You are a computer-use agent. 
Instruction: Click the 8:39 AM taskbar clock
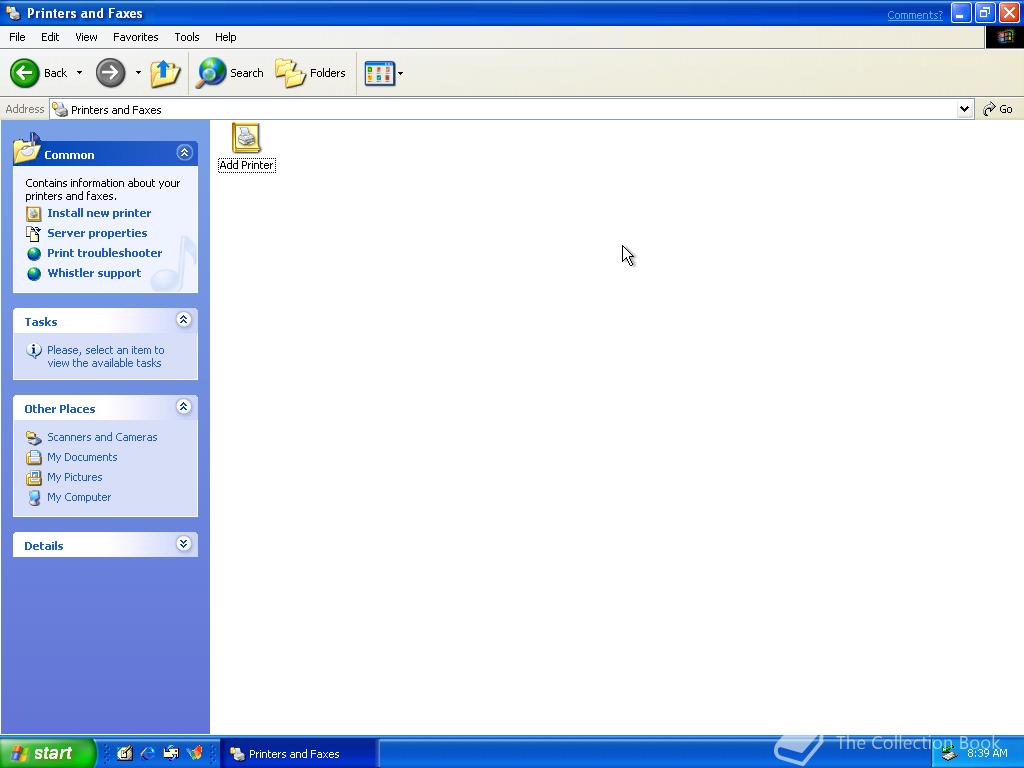[x=987, y=753]
